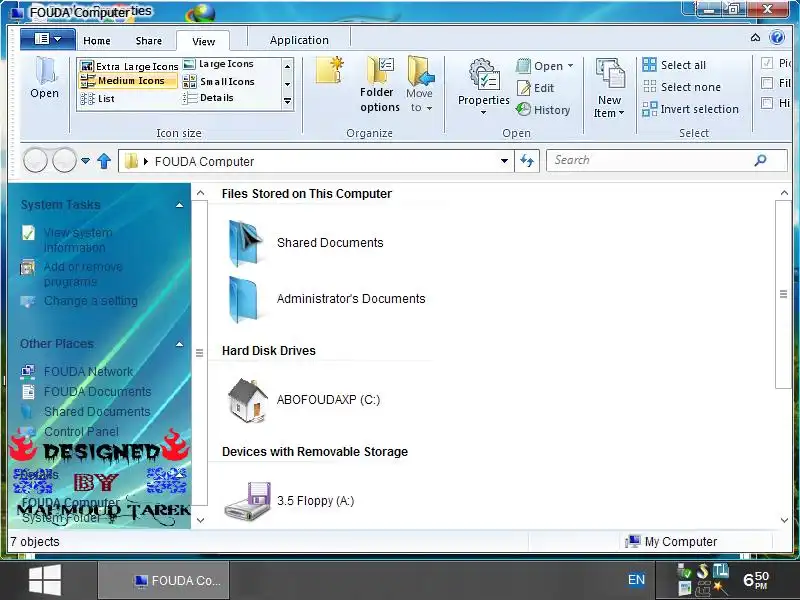Click the FOUDA Co... taskbar button

pyautogui.click(x=163, y=580)
